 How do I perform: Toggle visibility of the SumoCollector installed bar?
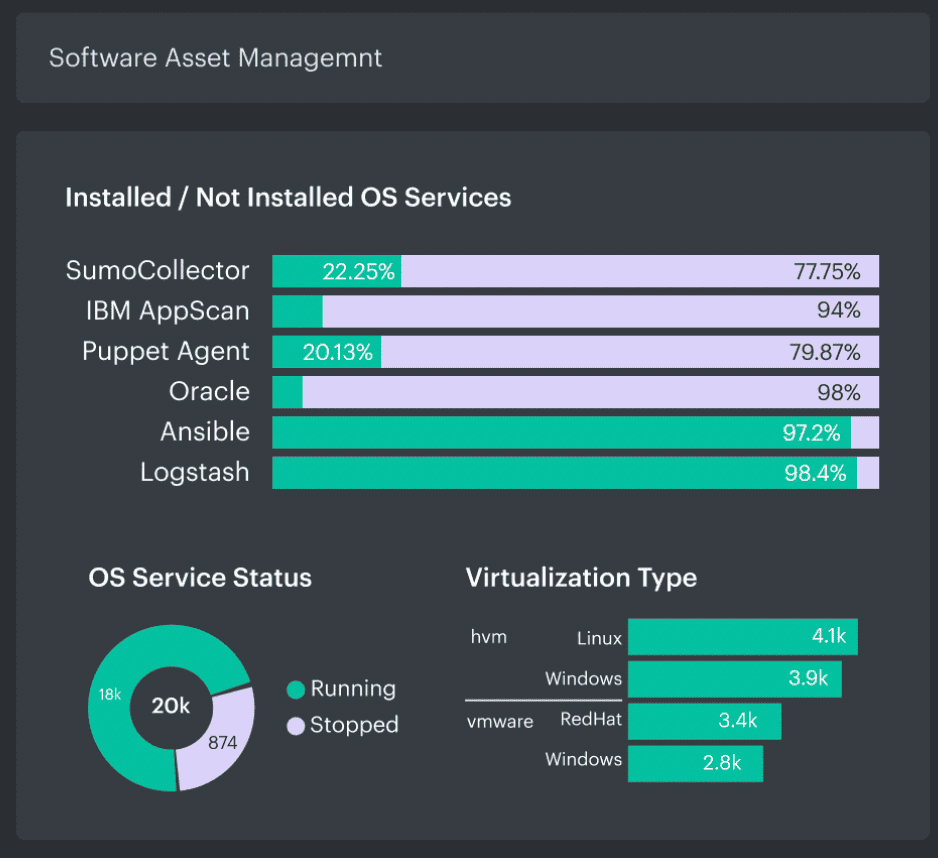click(336, 270)
